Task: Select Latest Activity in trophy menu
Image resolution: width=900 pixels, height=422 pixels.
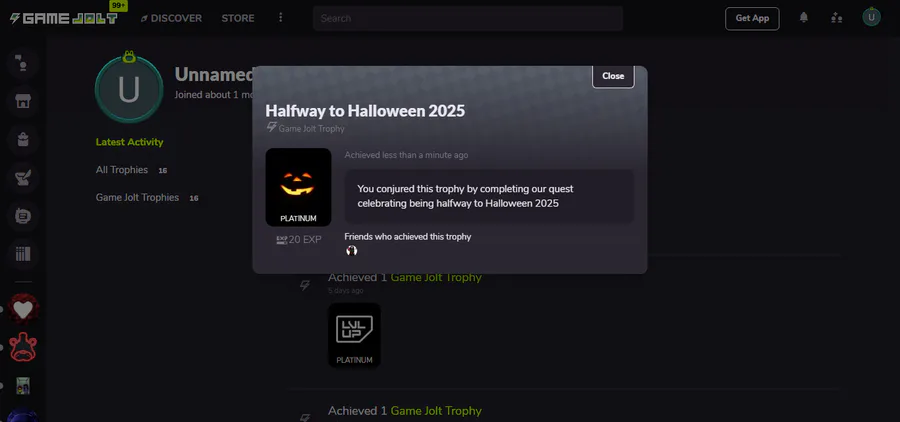Action: tap(130, 142)
